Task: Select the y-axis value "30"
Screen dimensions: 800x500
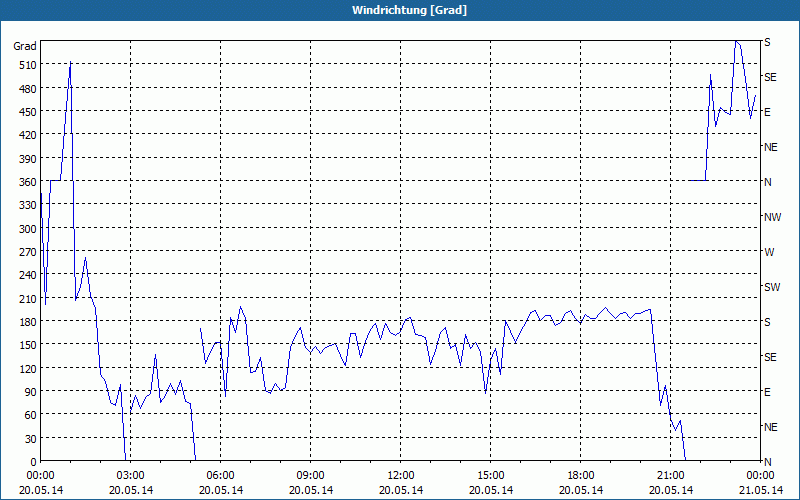Action: pyautogui.click(x=31, y=439)
